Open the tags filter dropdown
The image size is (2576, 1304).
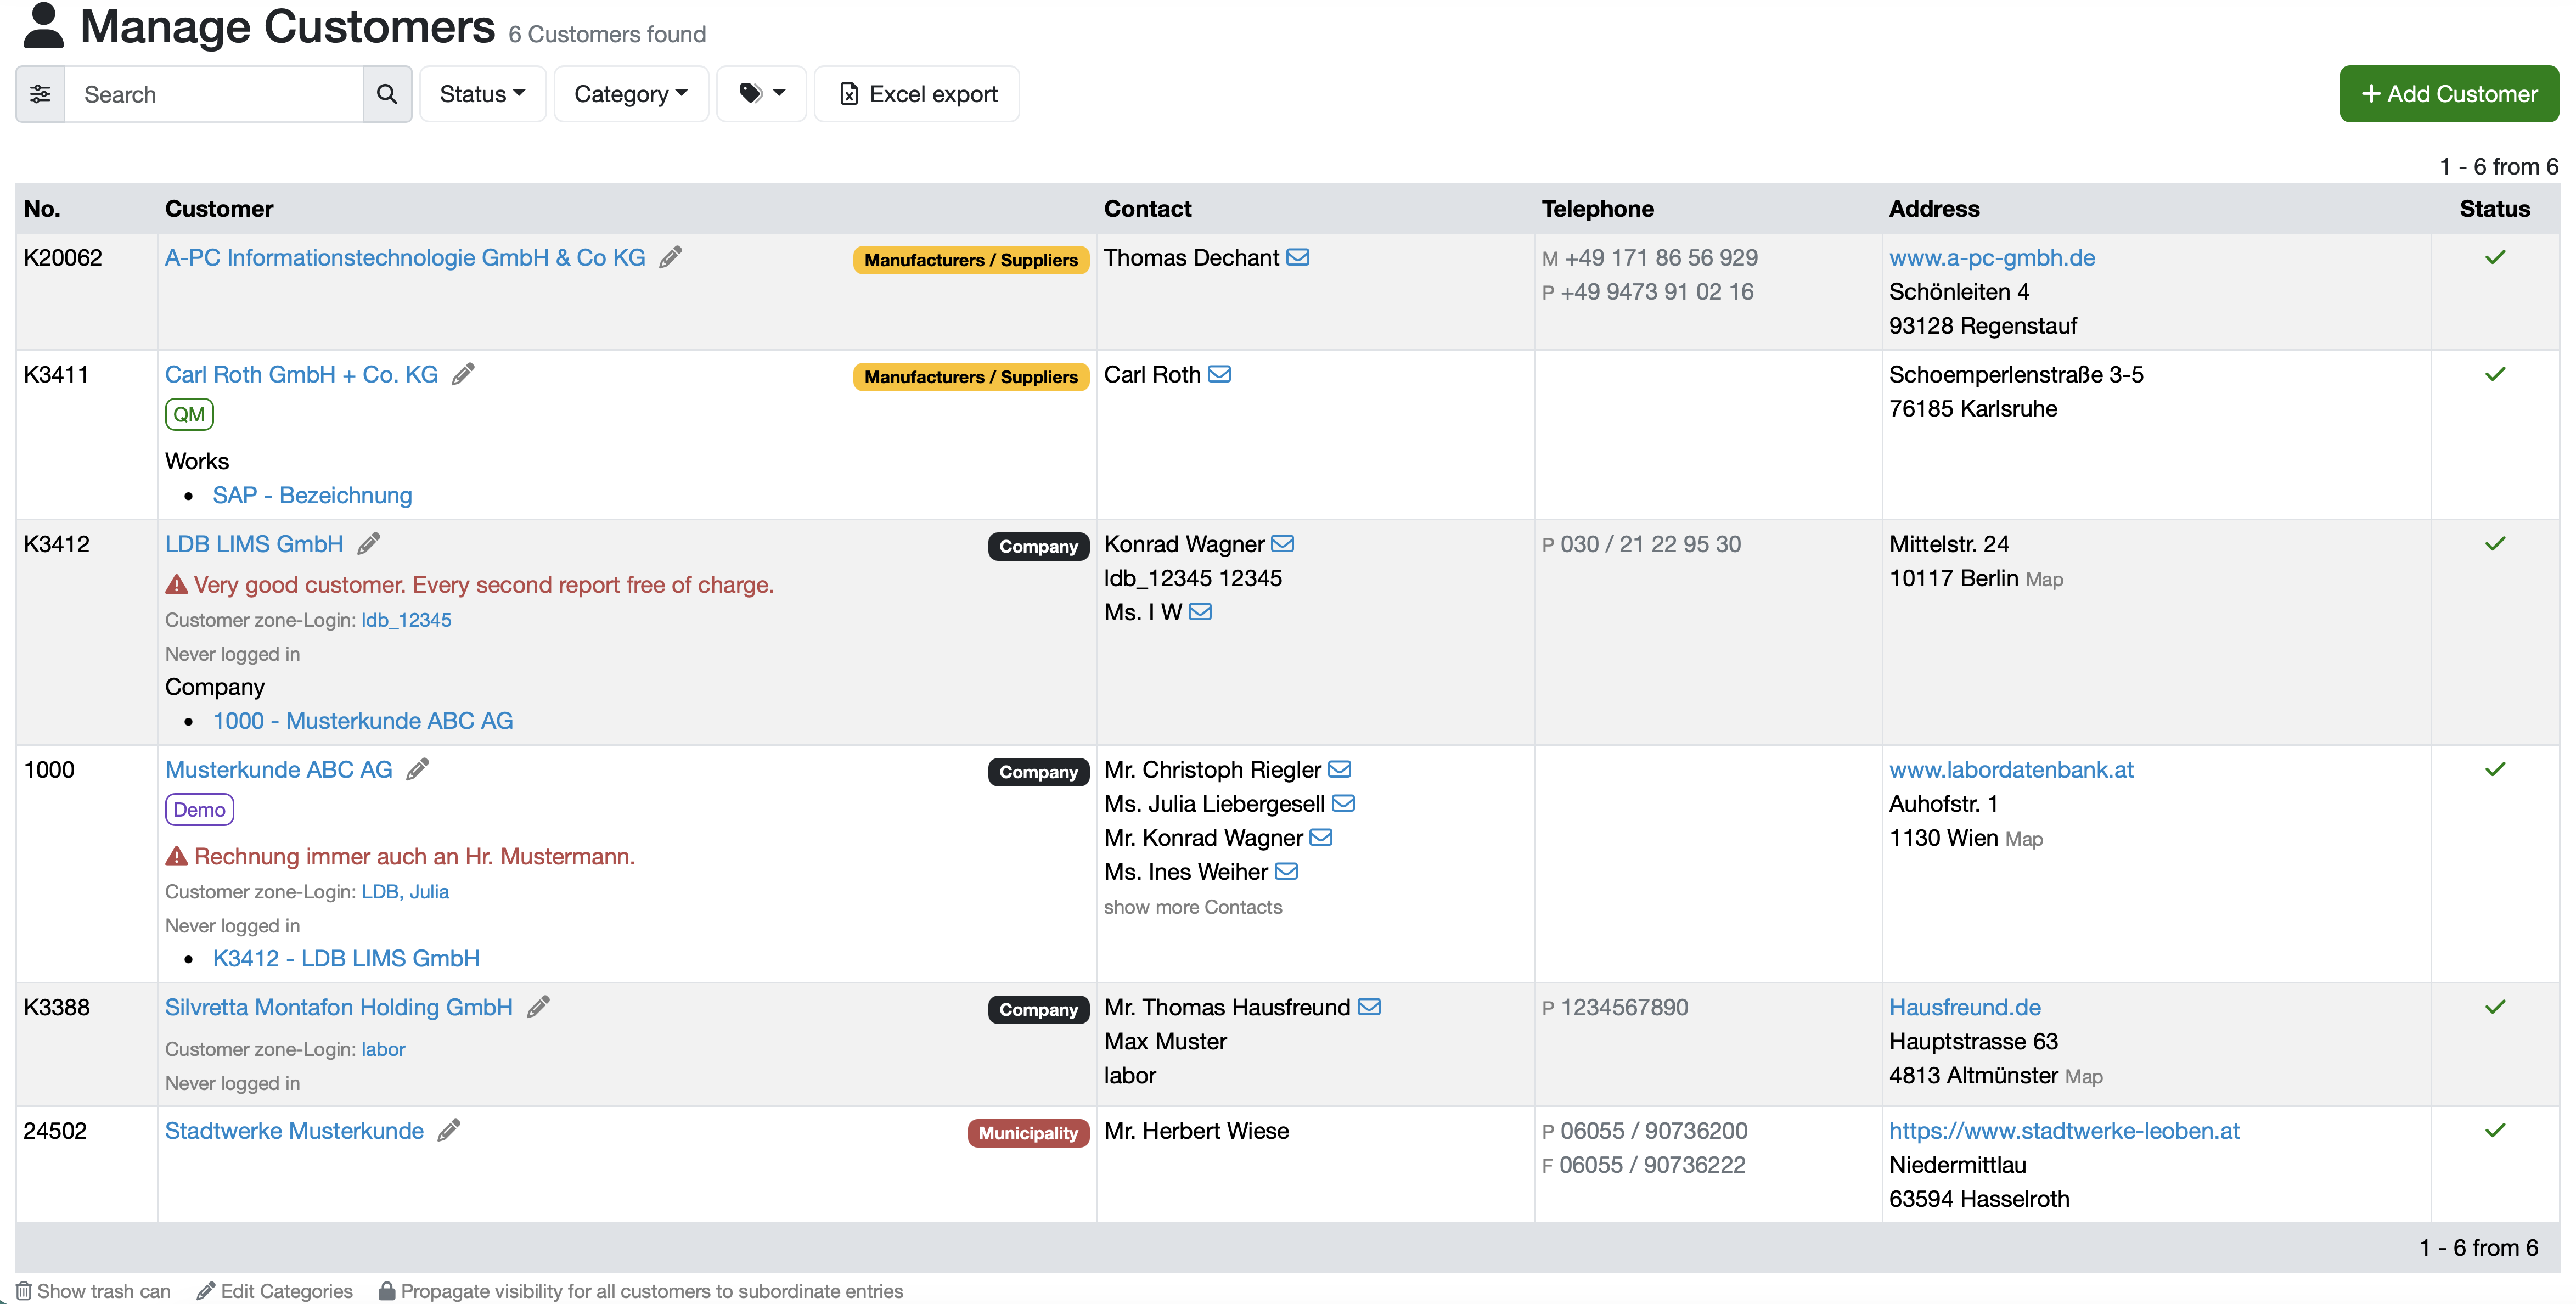tap(762, 94)
